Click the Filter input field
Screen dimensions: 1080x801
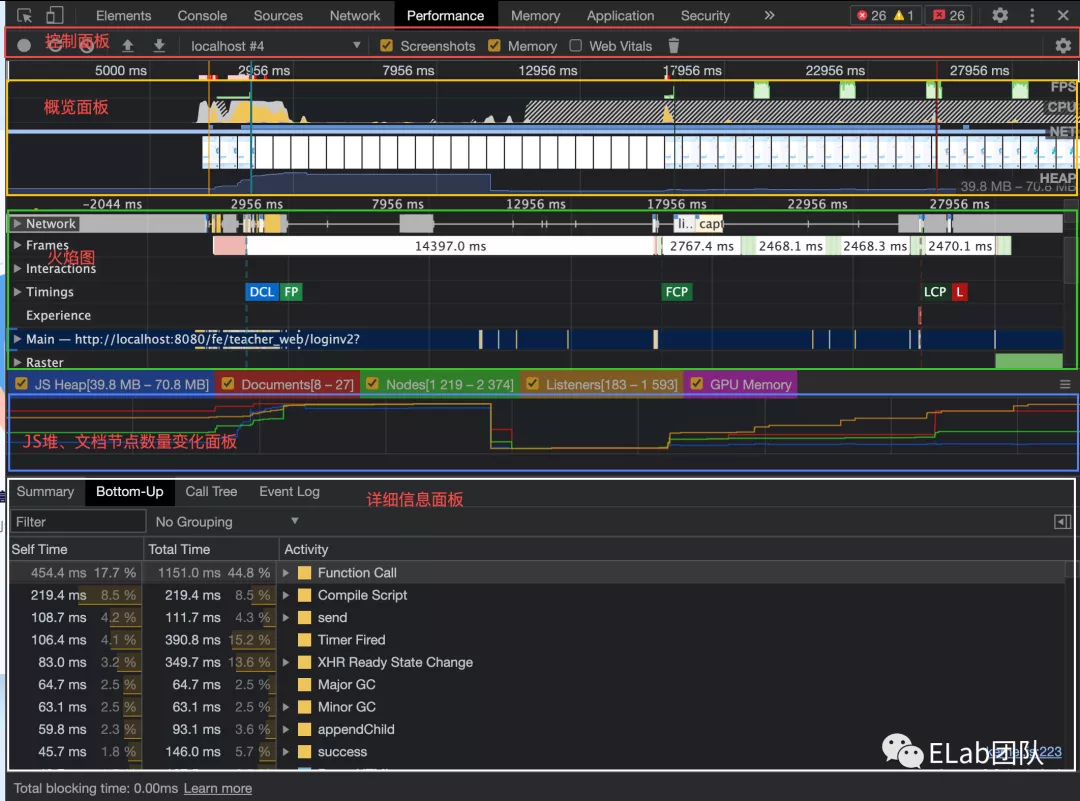tap(78, 521)
